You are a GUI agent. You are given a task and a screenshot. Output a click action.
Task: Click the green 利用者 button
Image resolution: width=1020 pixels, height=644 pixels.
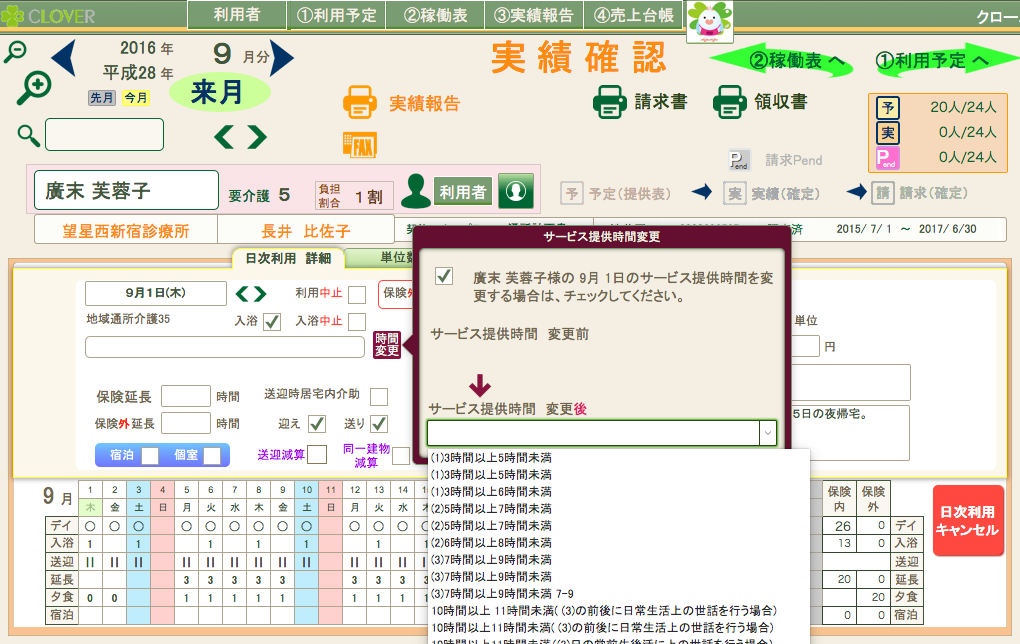(x=463, y=192)
